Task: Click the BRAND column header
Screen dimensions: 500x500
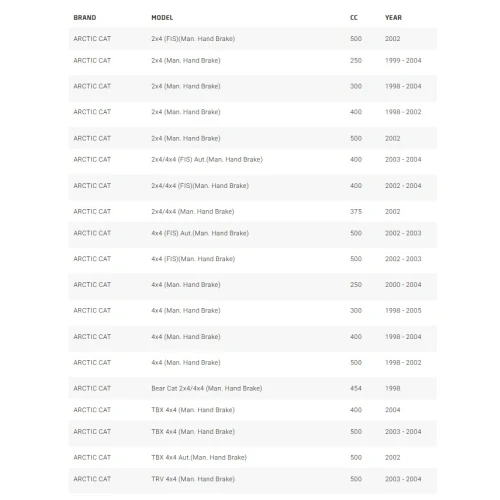Action: (x=85, y=18)
